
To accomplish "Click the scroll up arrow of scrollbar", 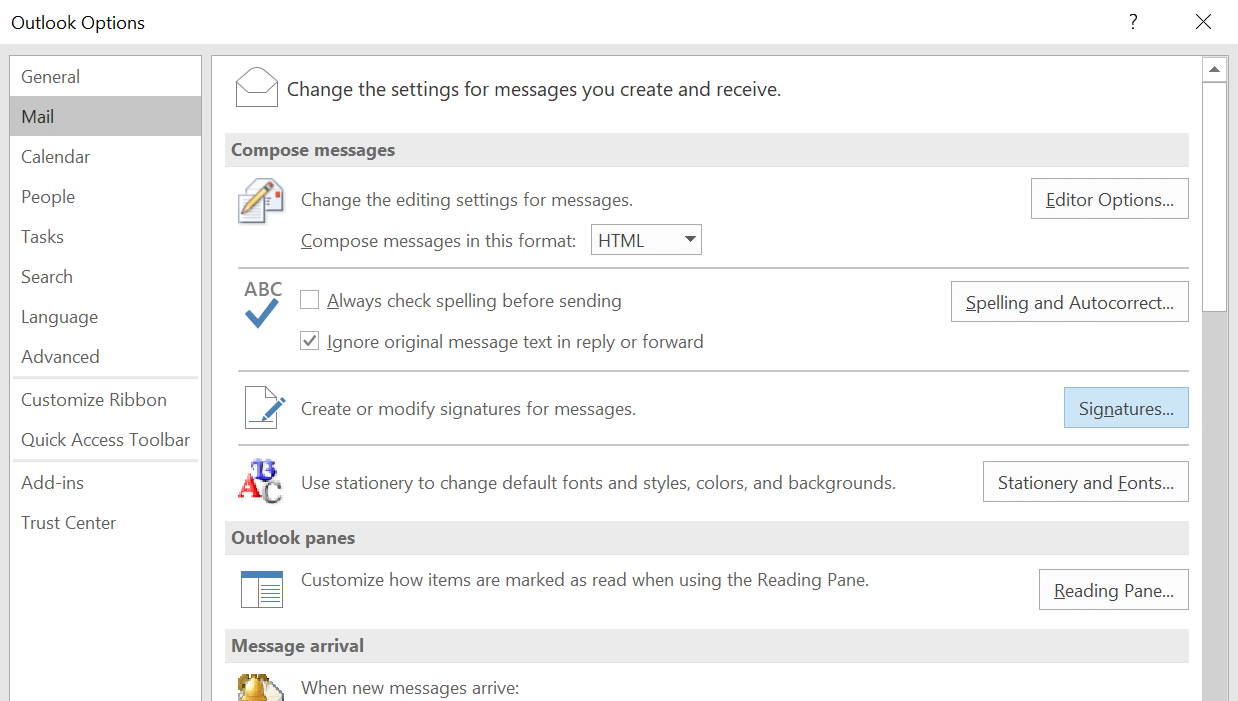I will (1214, 70).
